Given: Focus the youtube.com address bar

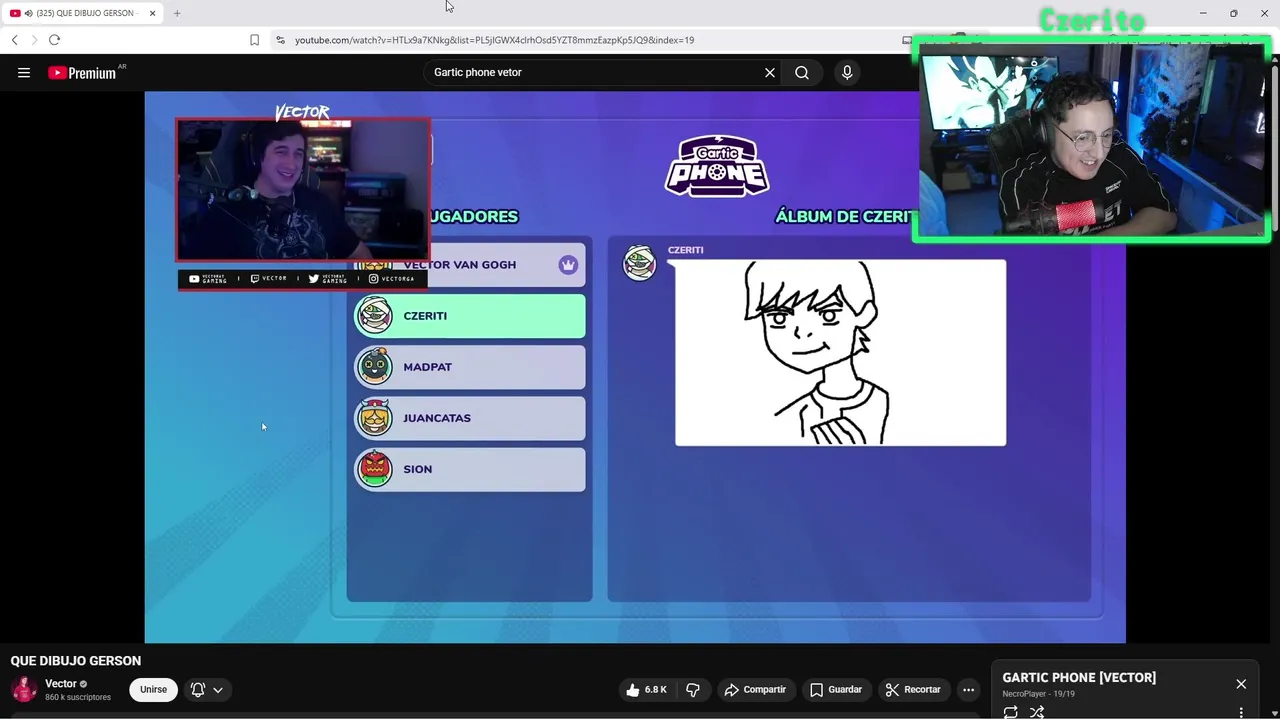Looking at the screenshot, I should [494, 40].
